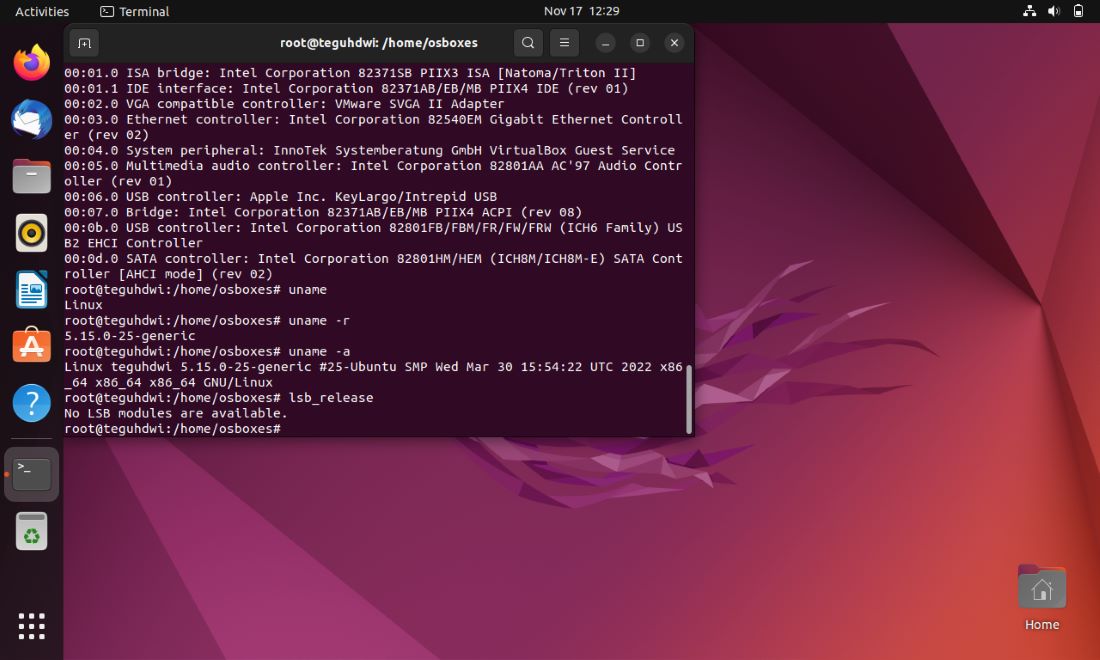Click 'No LSB modules are available.' text
The width and height of the screenshot is (1100, 660).
pos(176,413)
